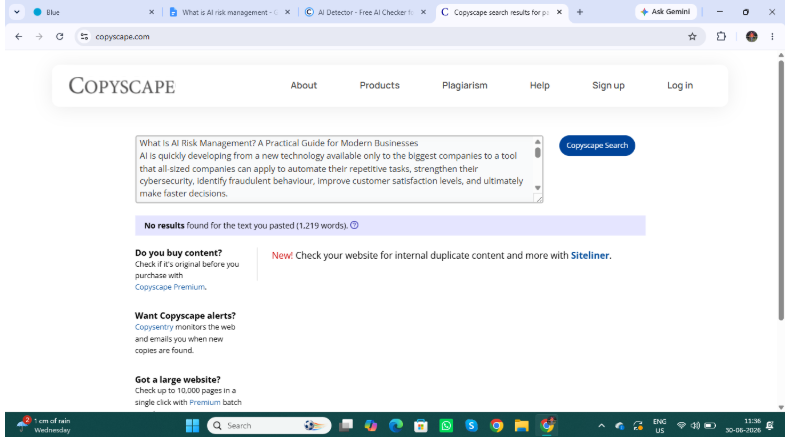This screenshot has width=785, height=437.
Task: Switch to the What is AI risk management tab
Action: pos(230,12)
